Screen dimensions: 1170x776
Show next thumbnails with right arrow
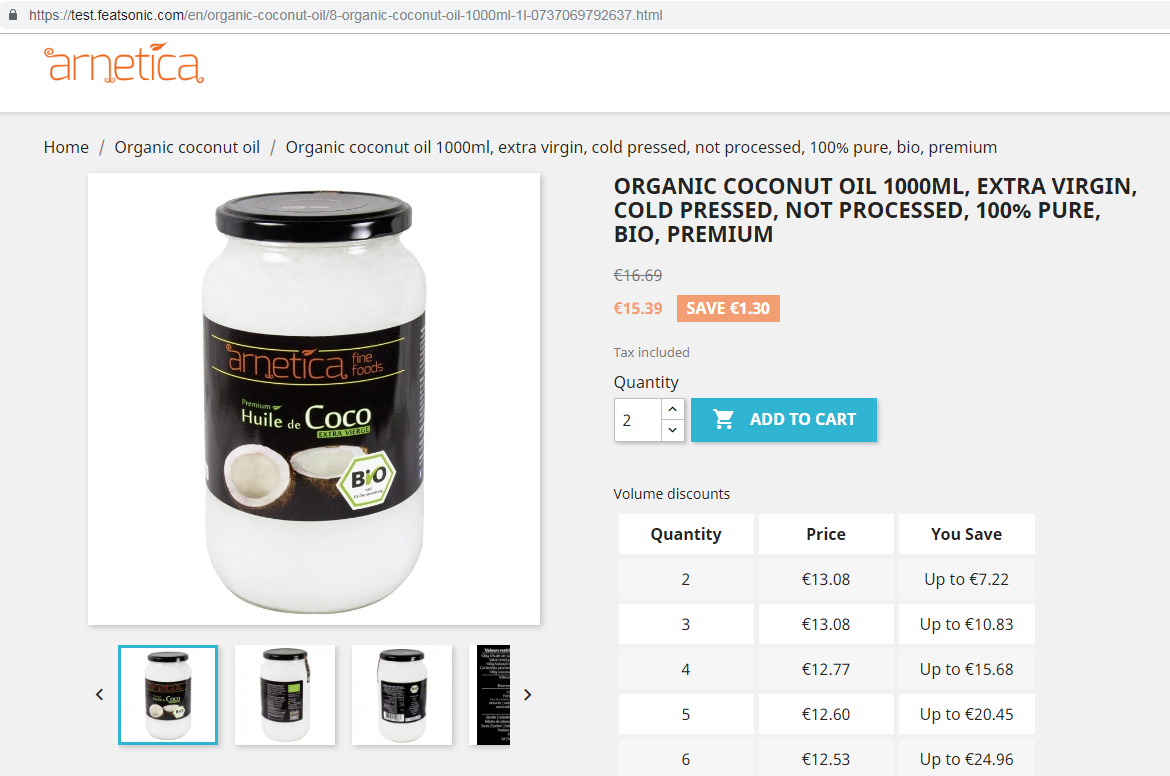click(528, 695)
